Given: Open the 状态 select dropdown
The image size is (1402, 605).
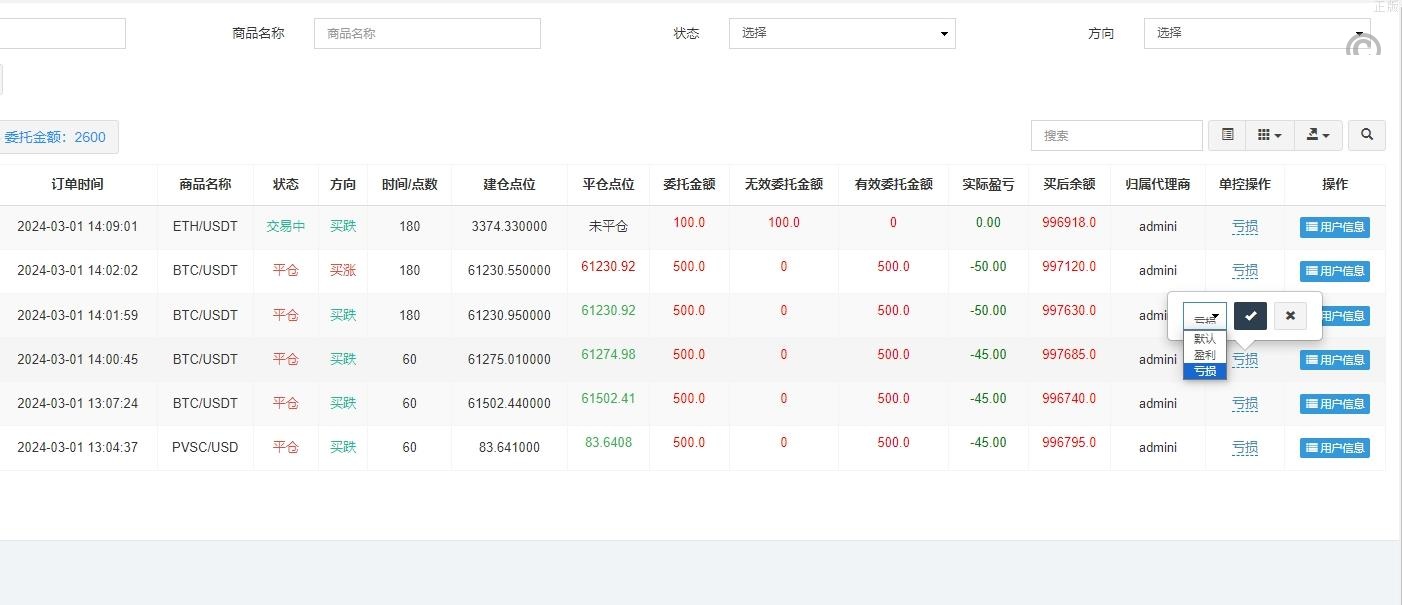Looking at the screenshot, I should 841,33.
